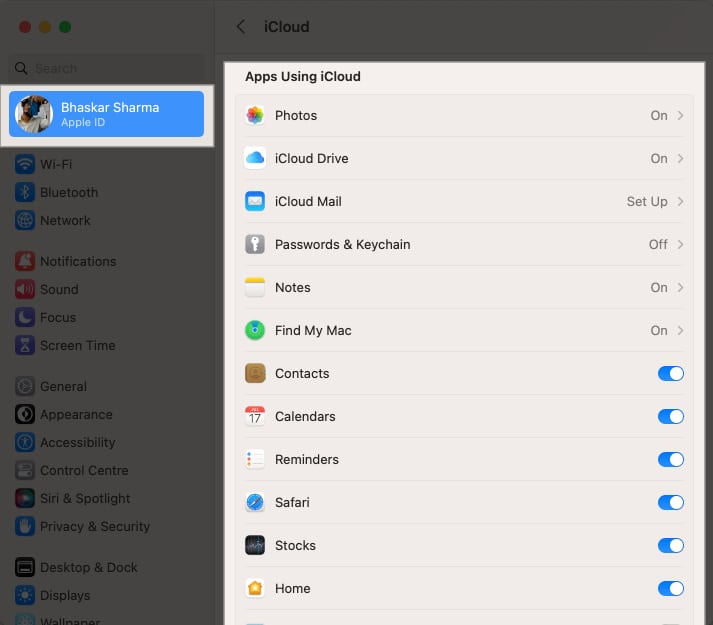Expand Photos settings via its chevron
The image size is (713, 625).
680,115
